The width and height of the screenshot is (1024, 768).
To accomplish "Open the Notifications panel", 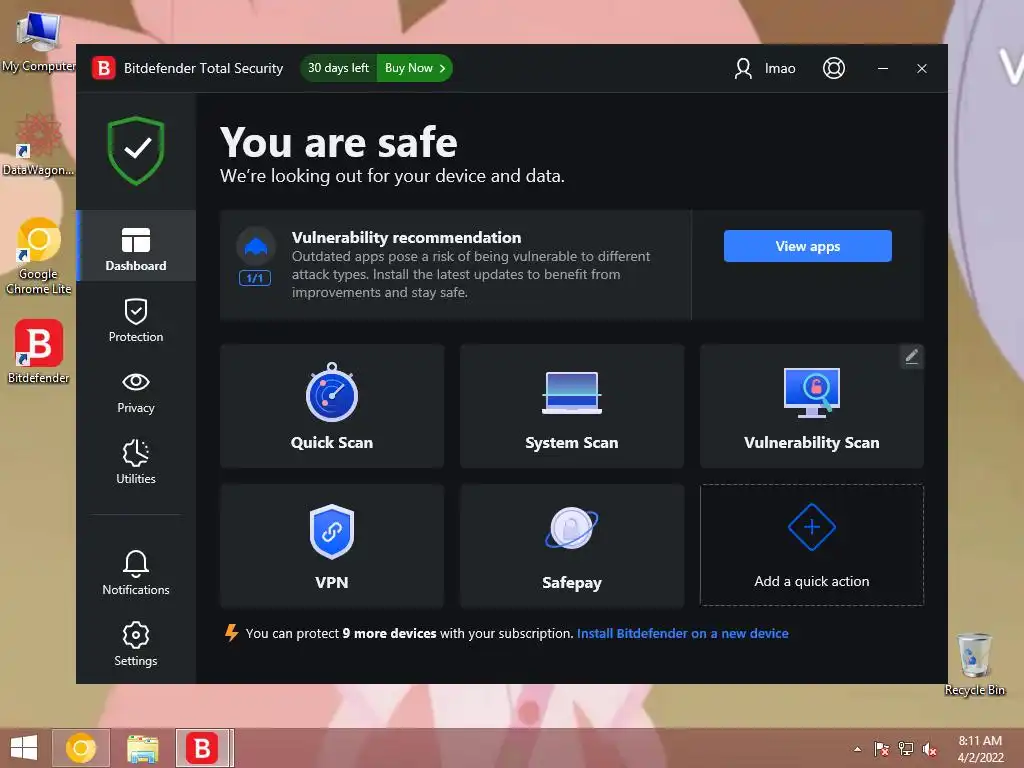I will (136, 572).
